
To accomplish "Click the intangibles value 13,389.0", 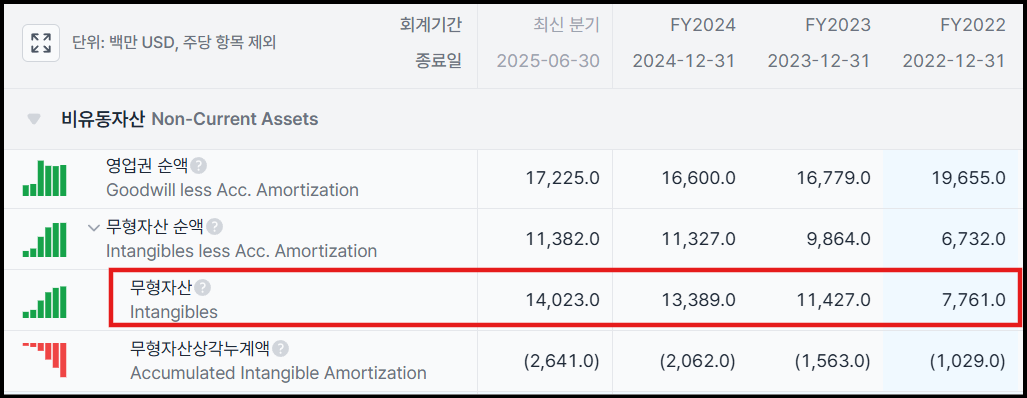I will (698, 300).
